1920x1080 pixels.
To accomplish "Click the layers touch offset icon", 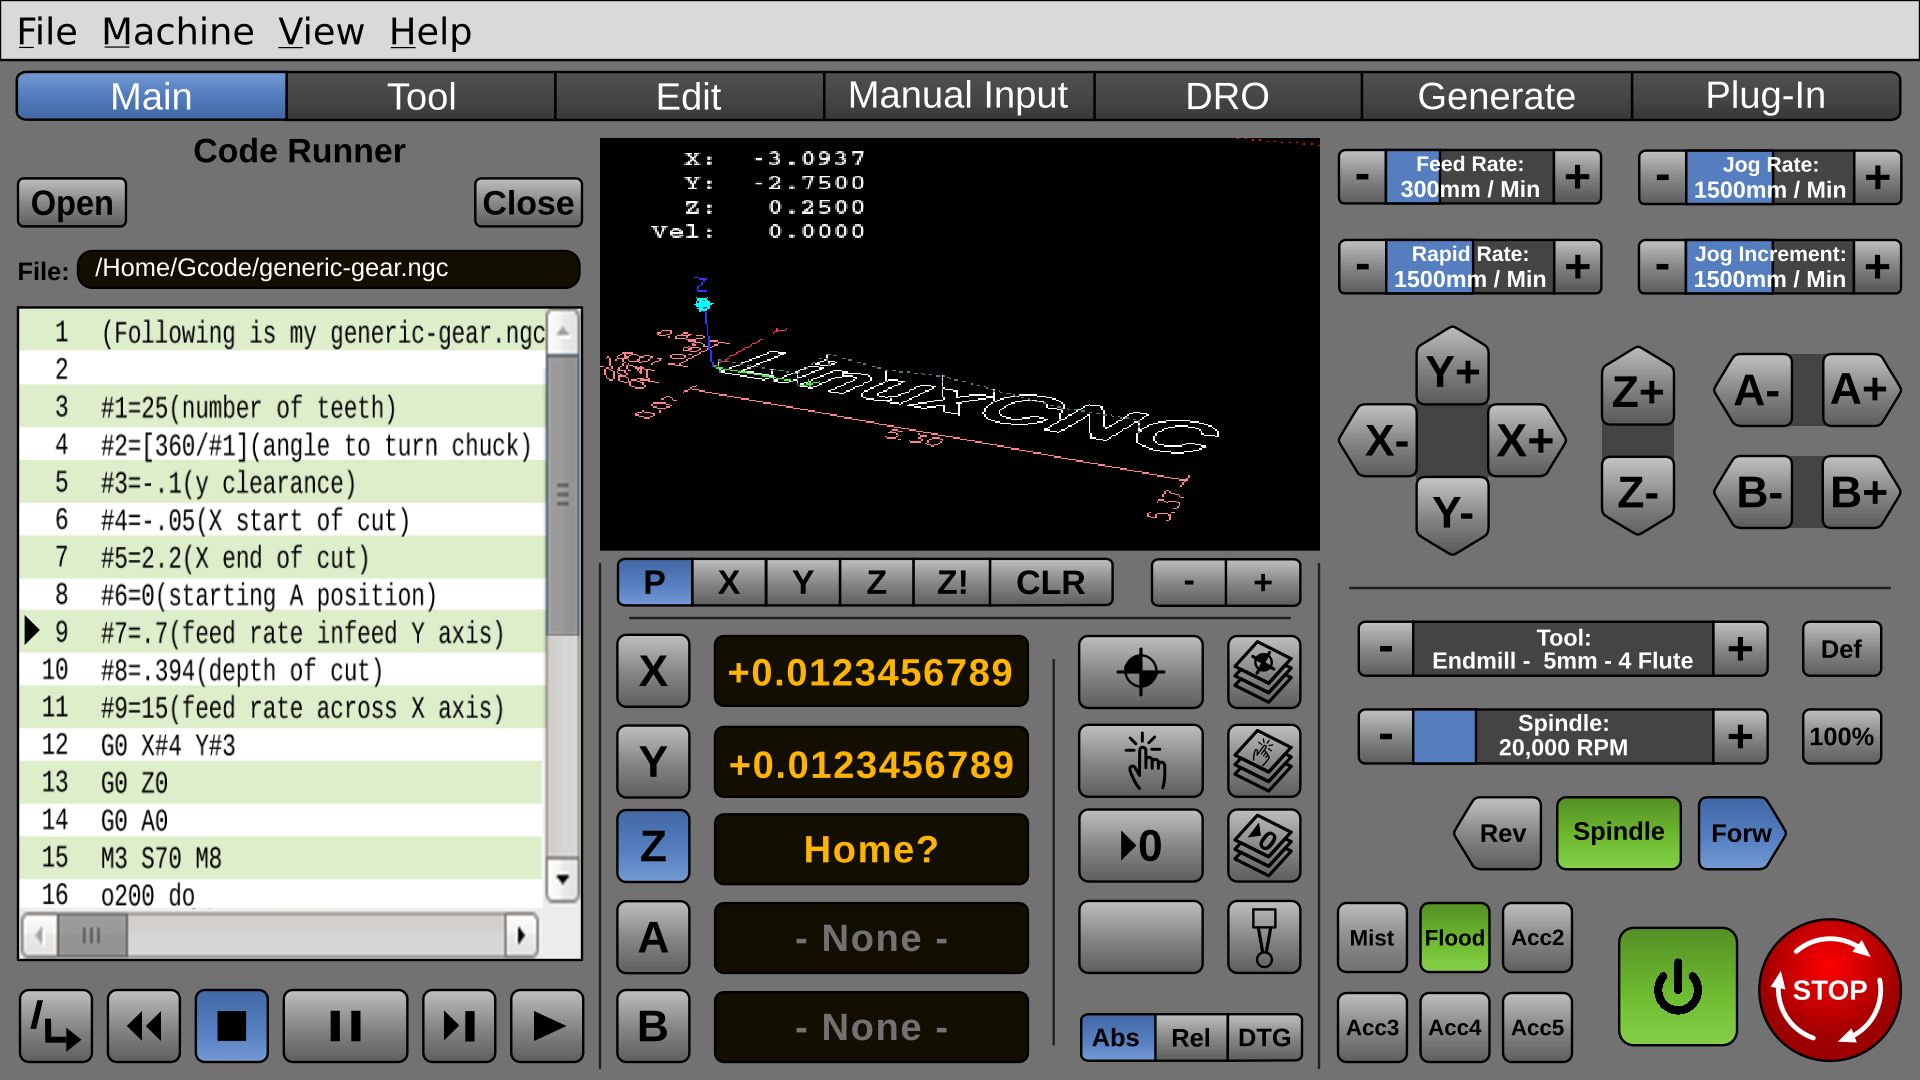I will click(x=1264, y=761).
